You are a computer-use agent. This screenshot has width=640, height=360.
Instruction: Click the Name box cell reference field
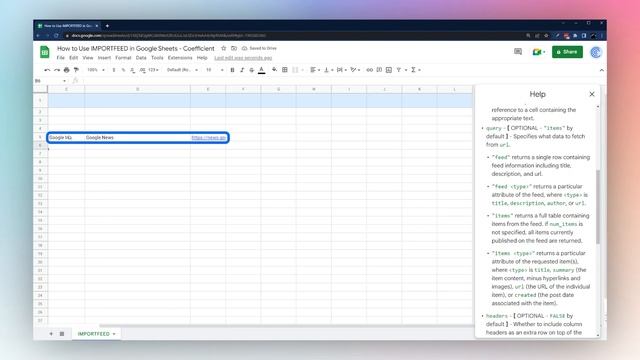[x=50, y=81]
